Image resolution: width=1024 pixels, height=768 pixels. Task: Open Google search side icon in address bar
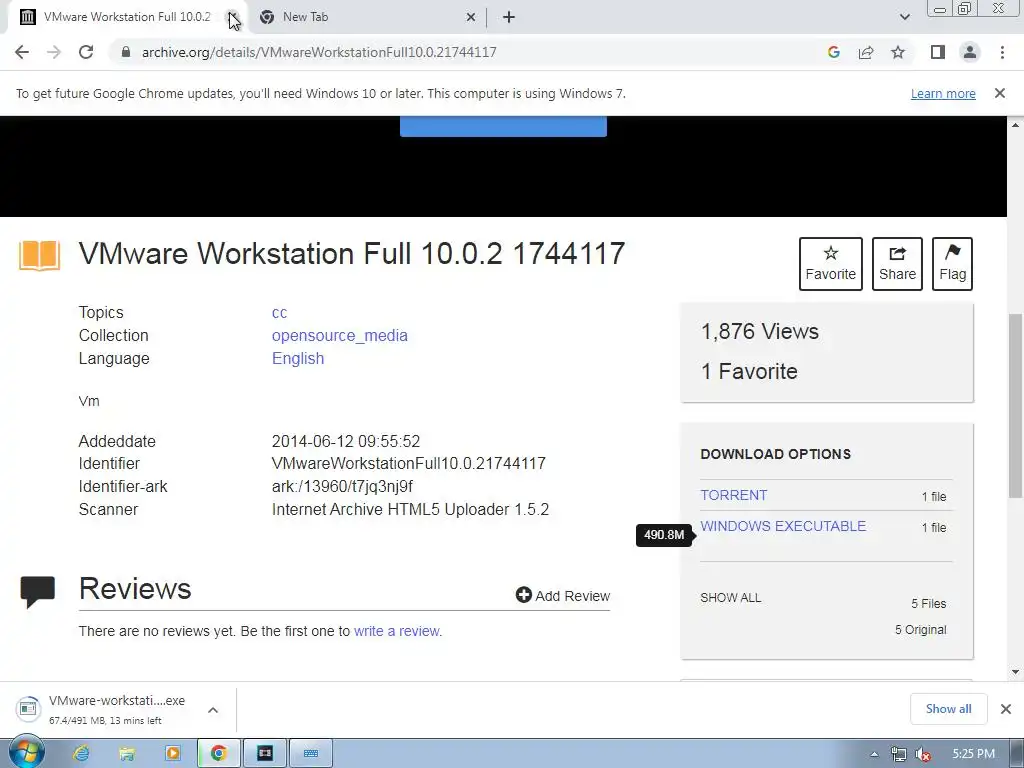[833, 52]
